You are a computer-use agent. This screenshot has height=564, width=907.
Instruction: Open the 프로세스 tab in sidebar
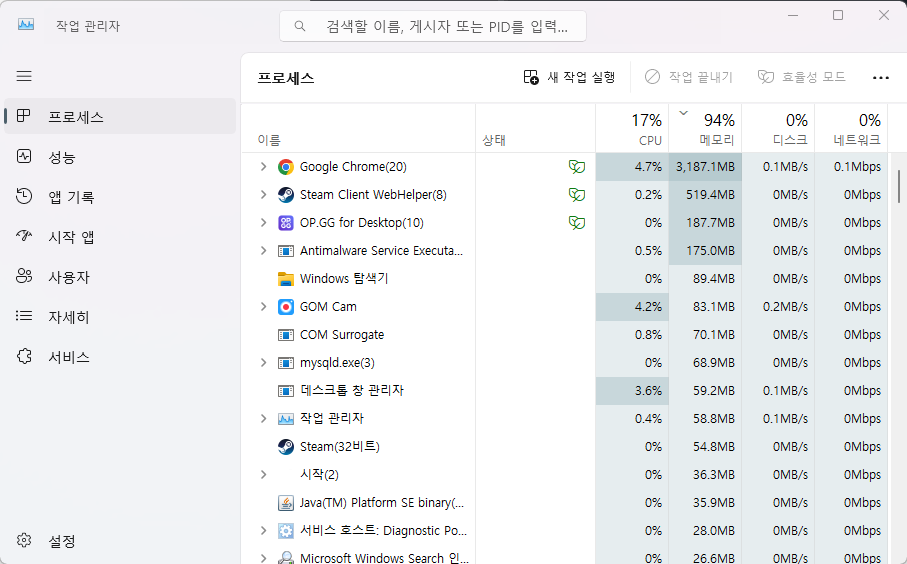[x=120, y=116]
